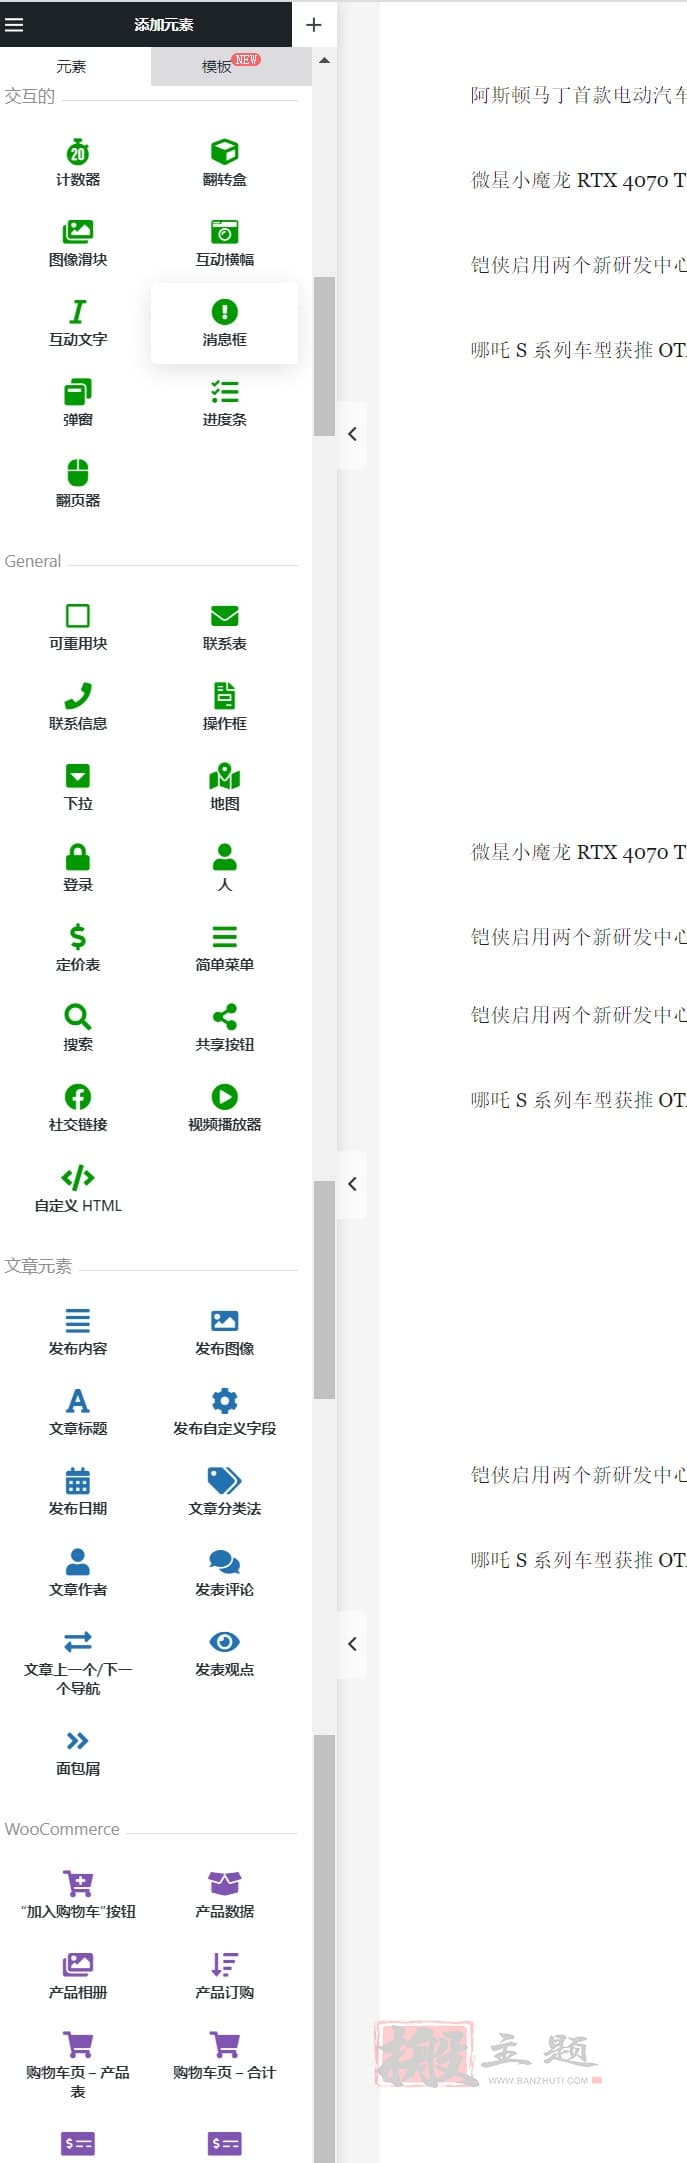Select the 发表评论 post comments element

[225, 1573]
